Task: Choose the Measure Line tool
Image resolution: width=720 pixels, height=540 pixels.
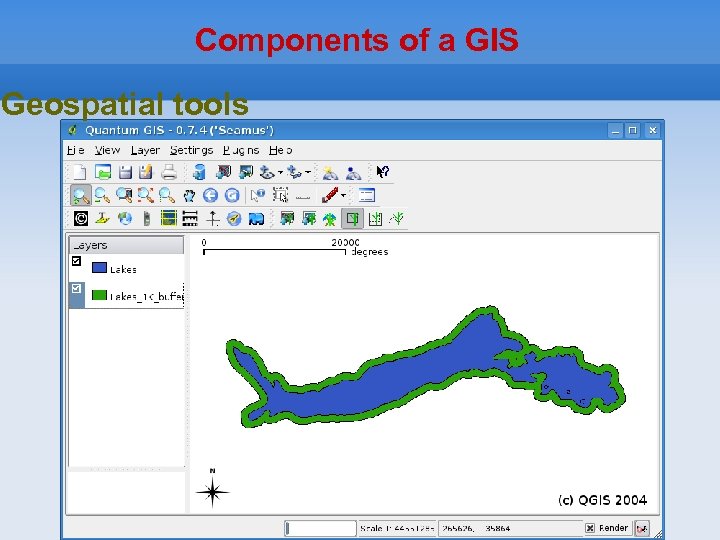Action: click(x=303, y=197)
